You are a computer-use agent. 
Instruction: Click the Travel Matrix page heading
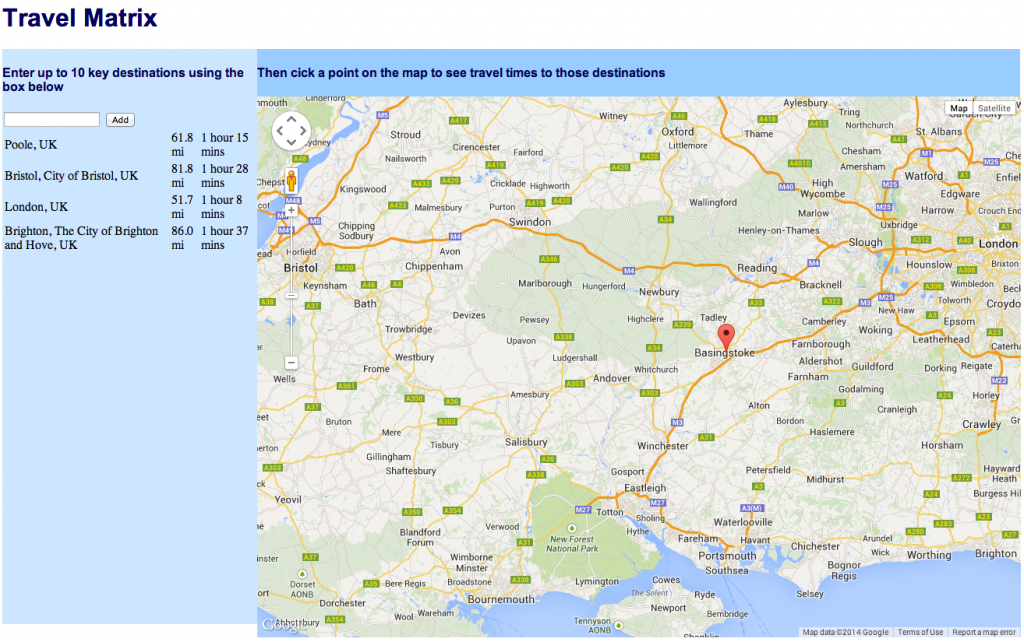click(x=80, y=18)
